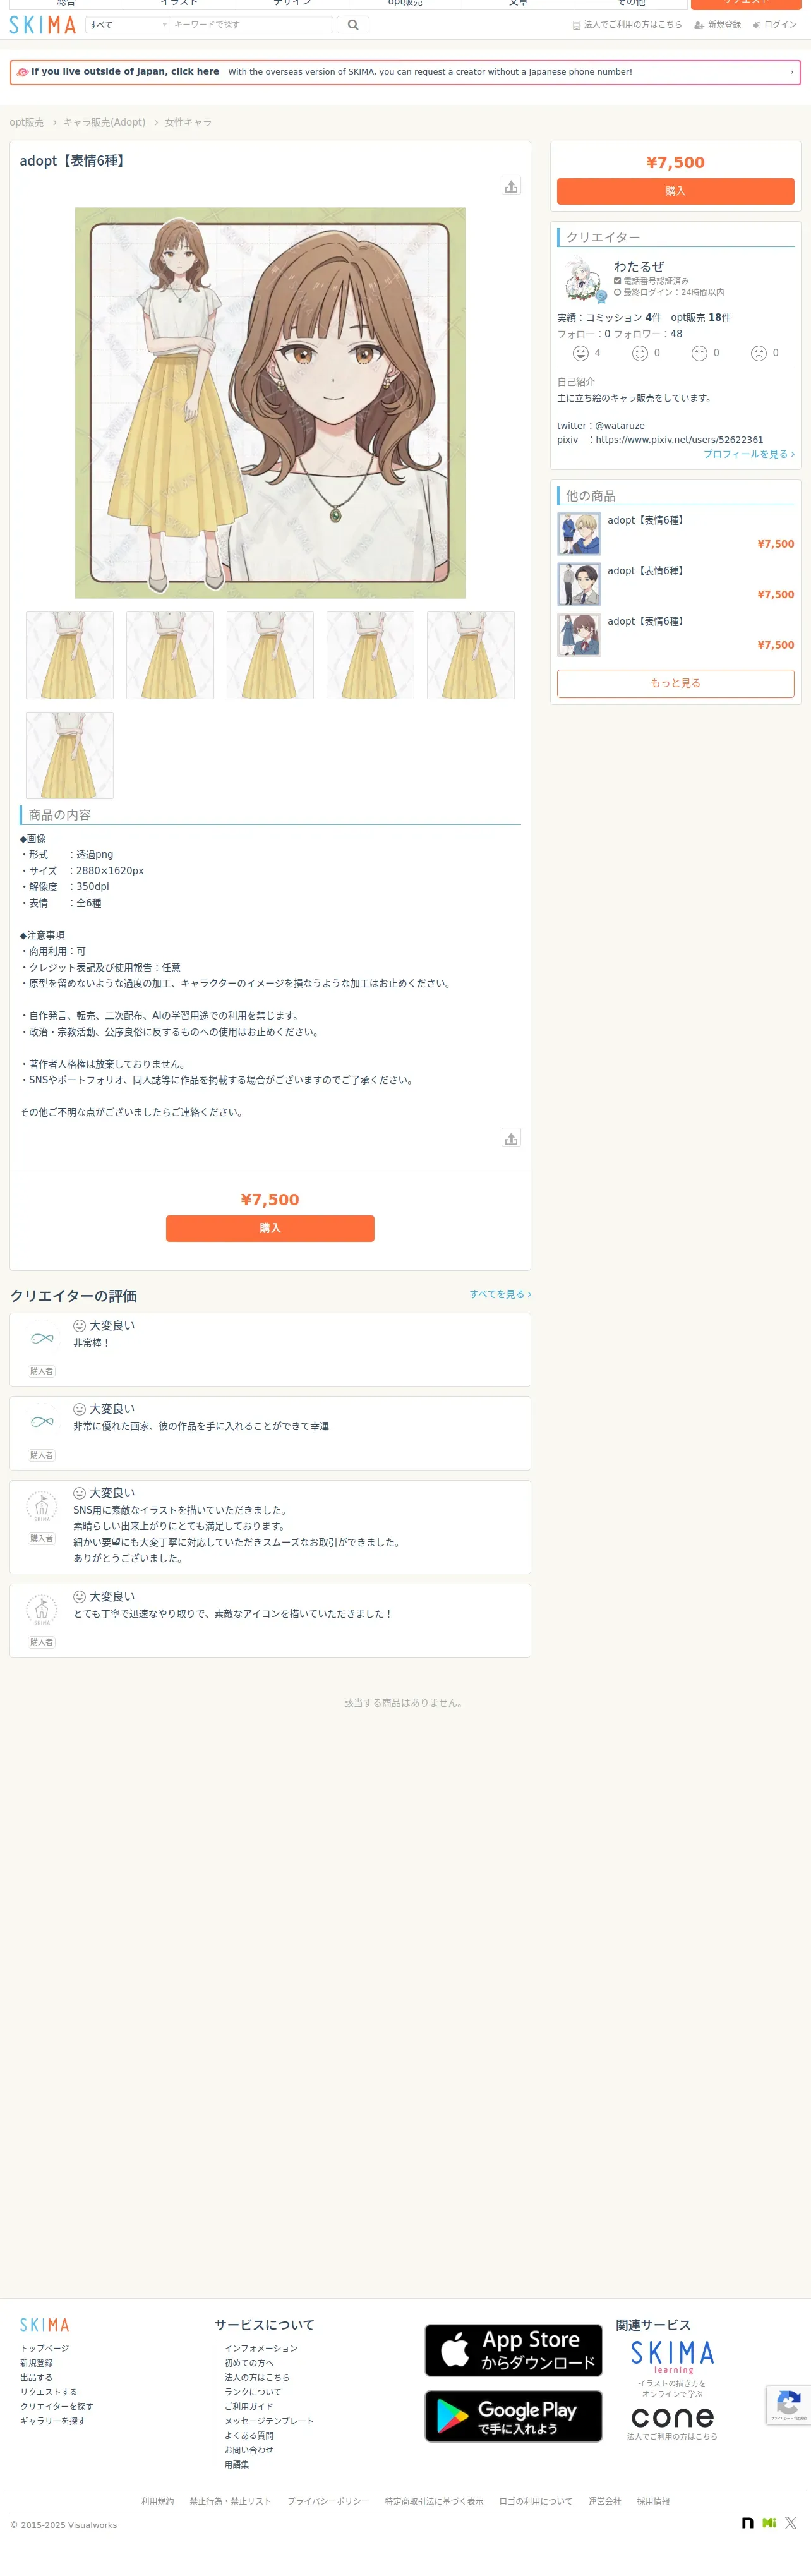Click the share icon below the description

tap(511, 1138)
